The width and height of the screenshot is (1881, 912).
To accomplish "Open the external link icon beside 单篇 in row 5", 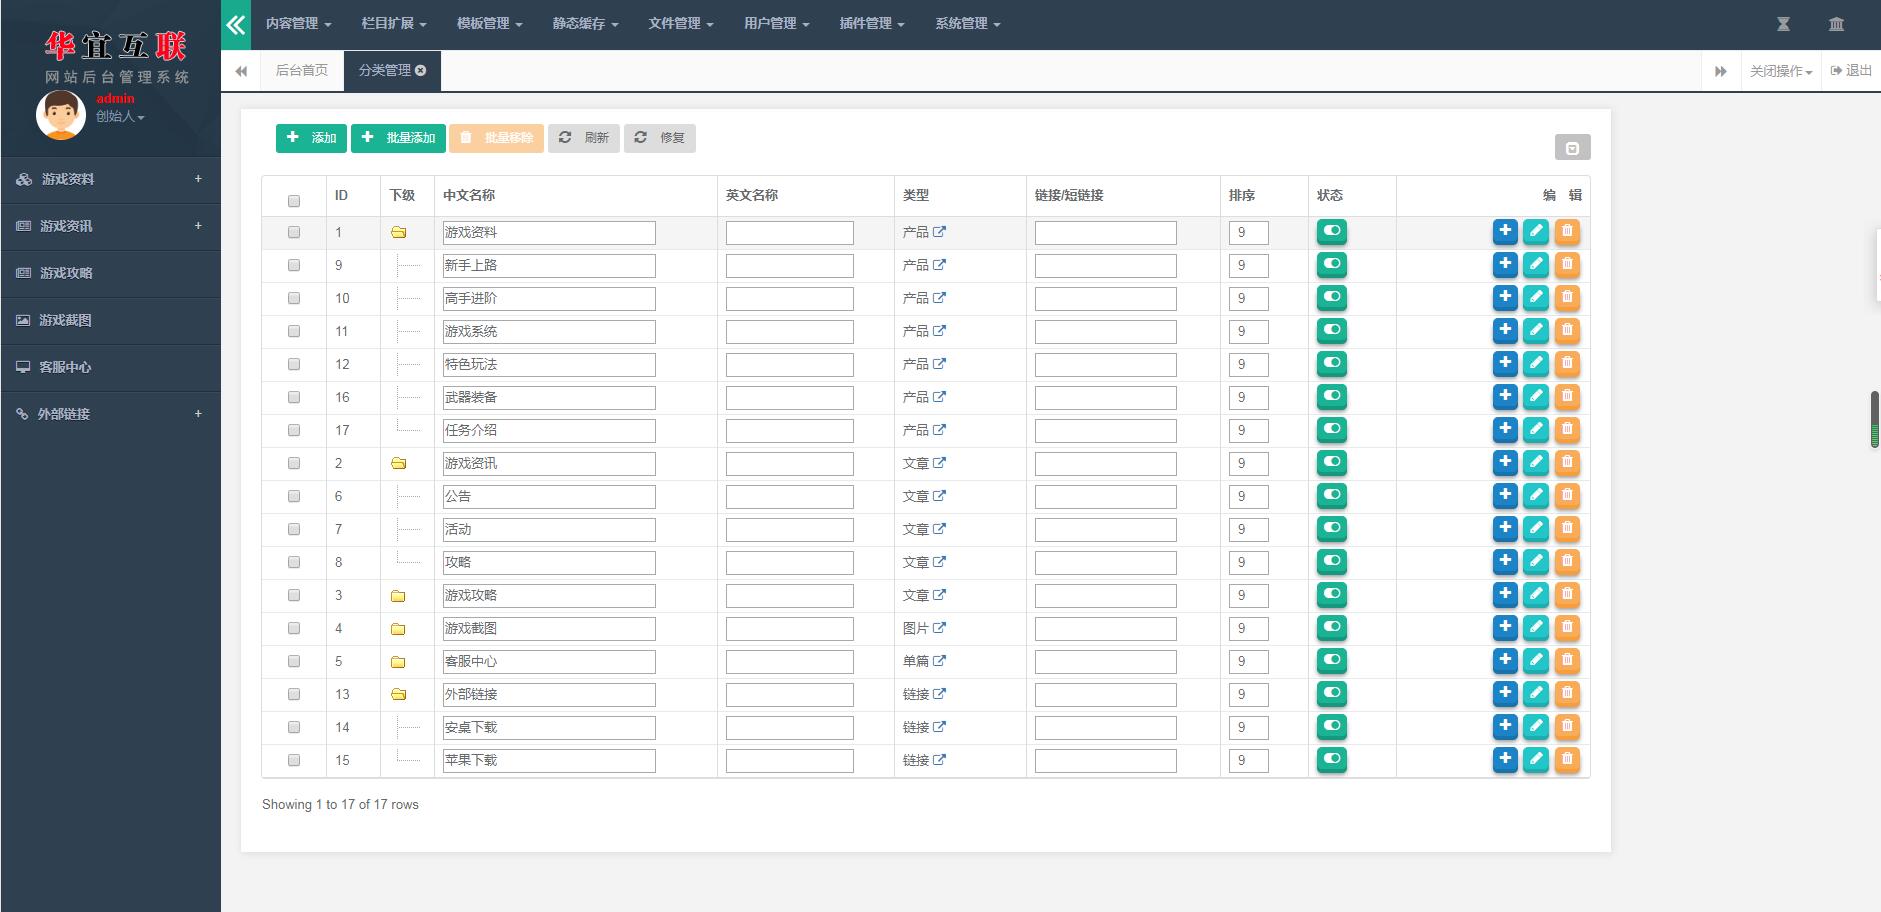I will 939,661.
